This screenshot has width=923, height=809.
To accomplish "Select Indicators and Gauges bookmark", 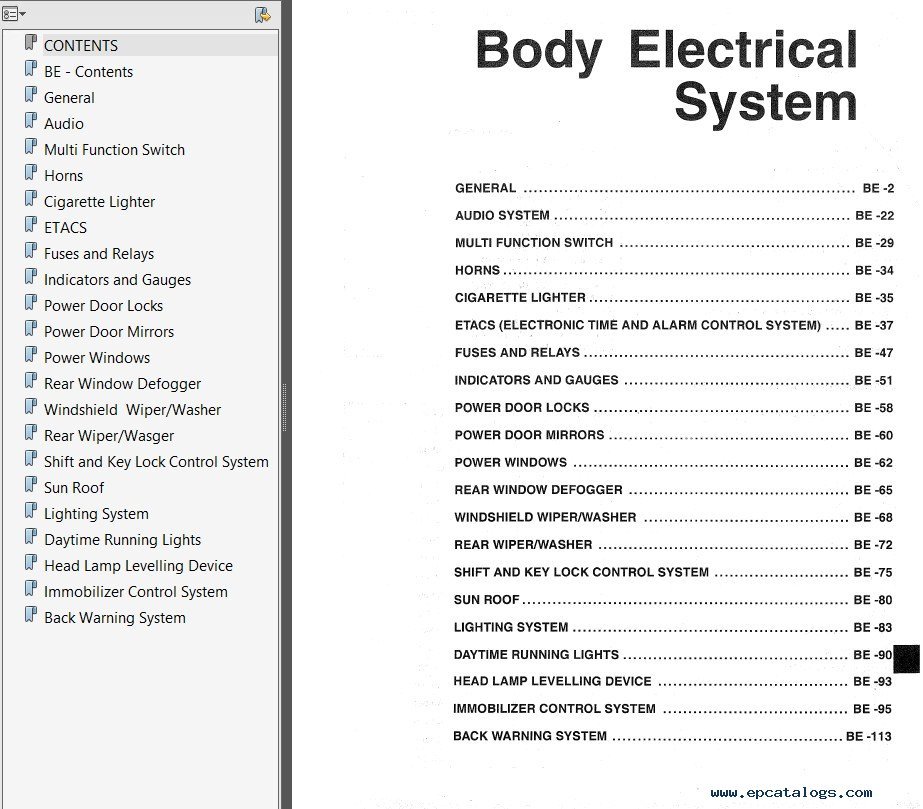I will point(117,279).
